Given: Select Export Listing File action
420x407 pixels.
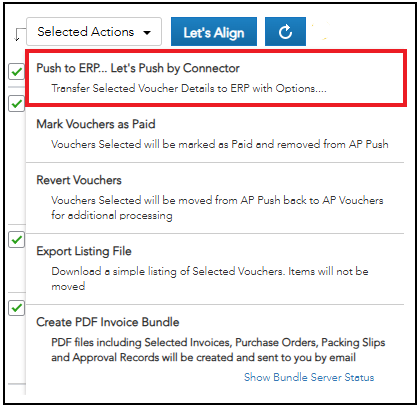Looking at the screenshot, I should click(215, 269).
